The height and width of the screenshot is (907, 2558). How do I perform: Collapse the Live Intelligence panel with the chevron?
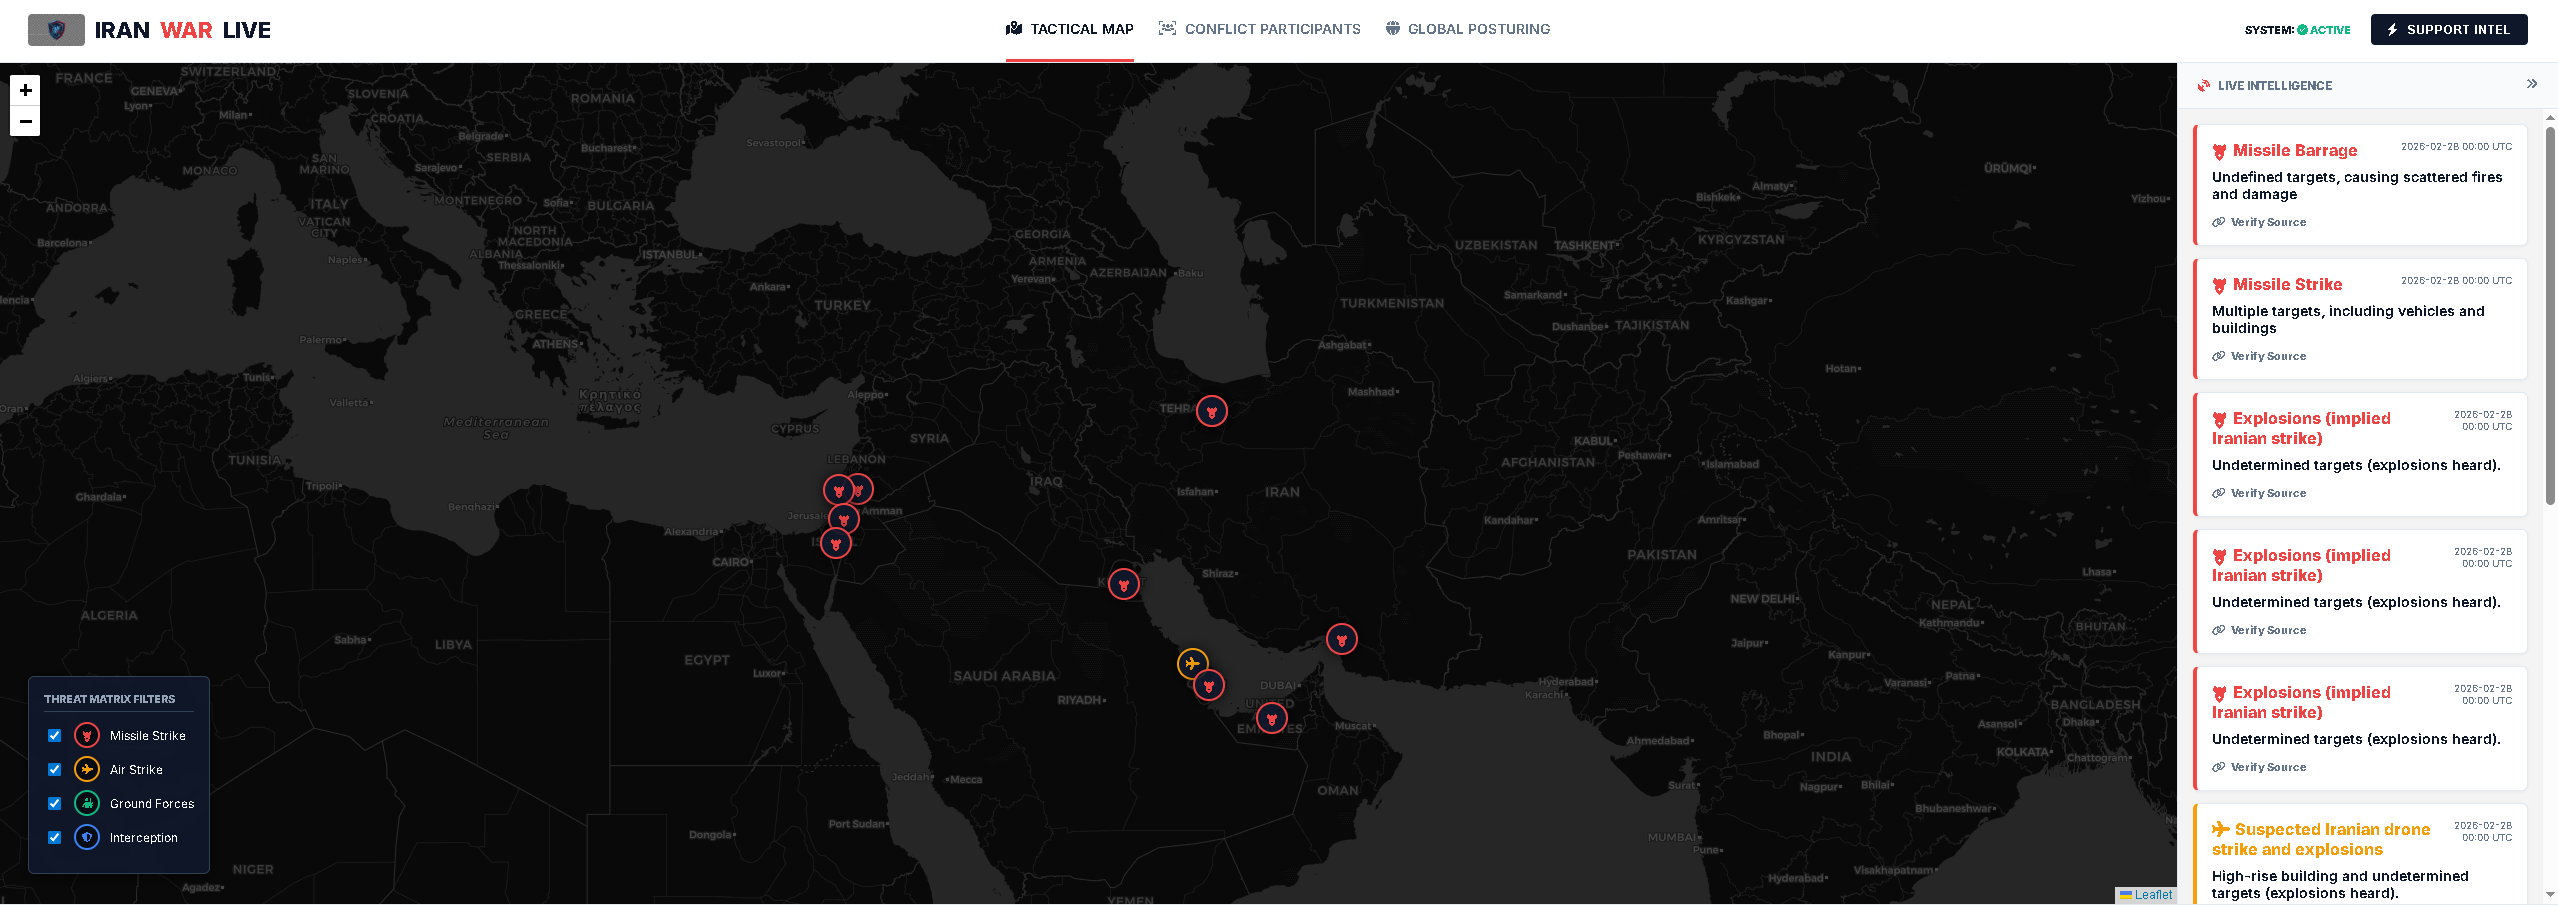coord(2532,84)
